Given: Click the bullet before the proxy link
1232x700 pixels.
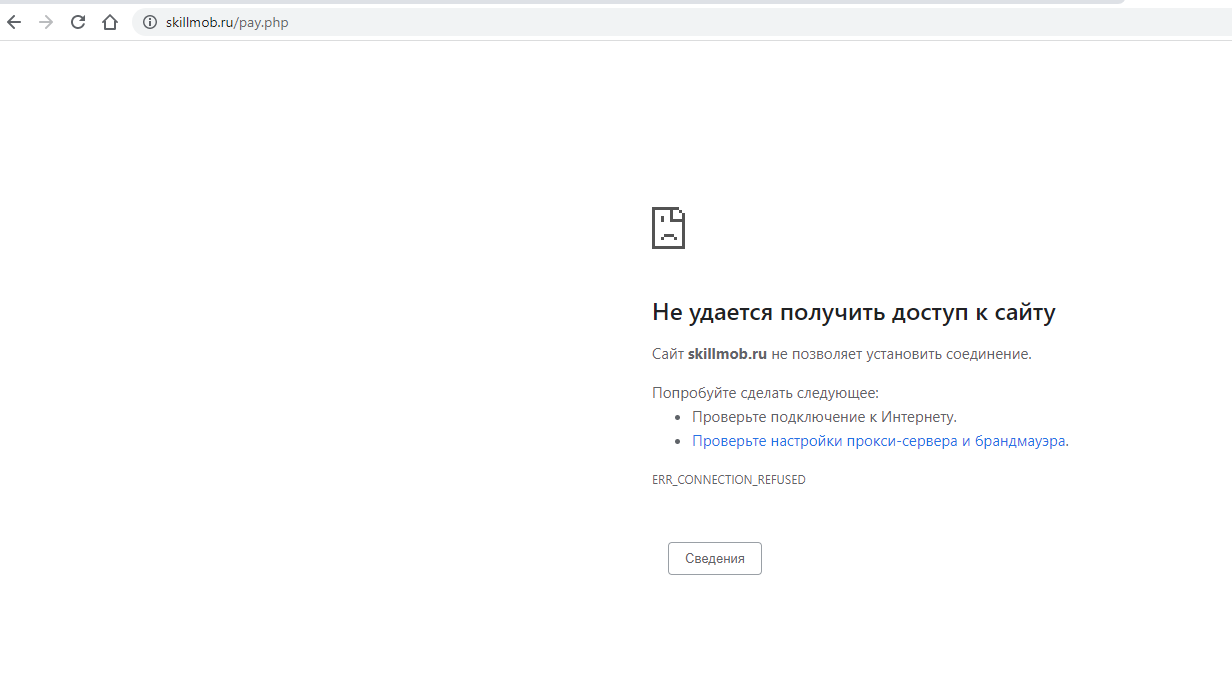Looking at the screenshot, I should point(678,442).
